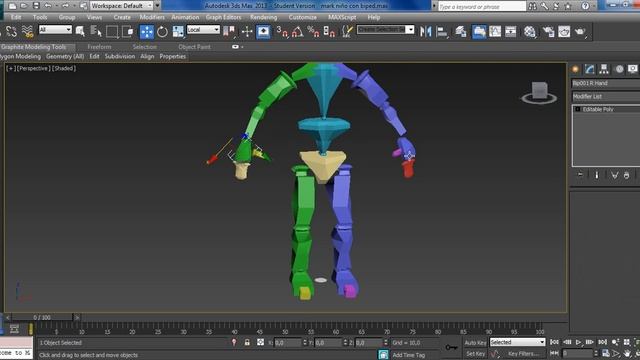Click the X coordinate input field
The image size is (640, 360).
288,343
